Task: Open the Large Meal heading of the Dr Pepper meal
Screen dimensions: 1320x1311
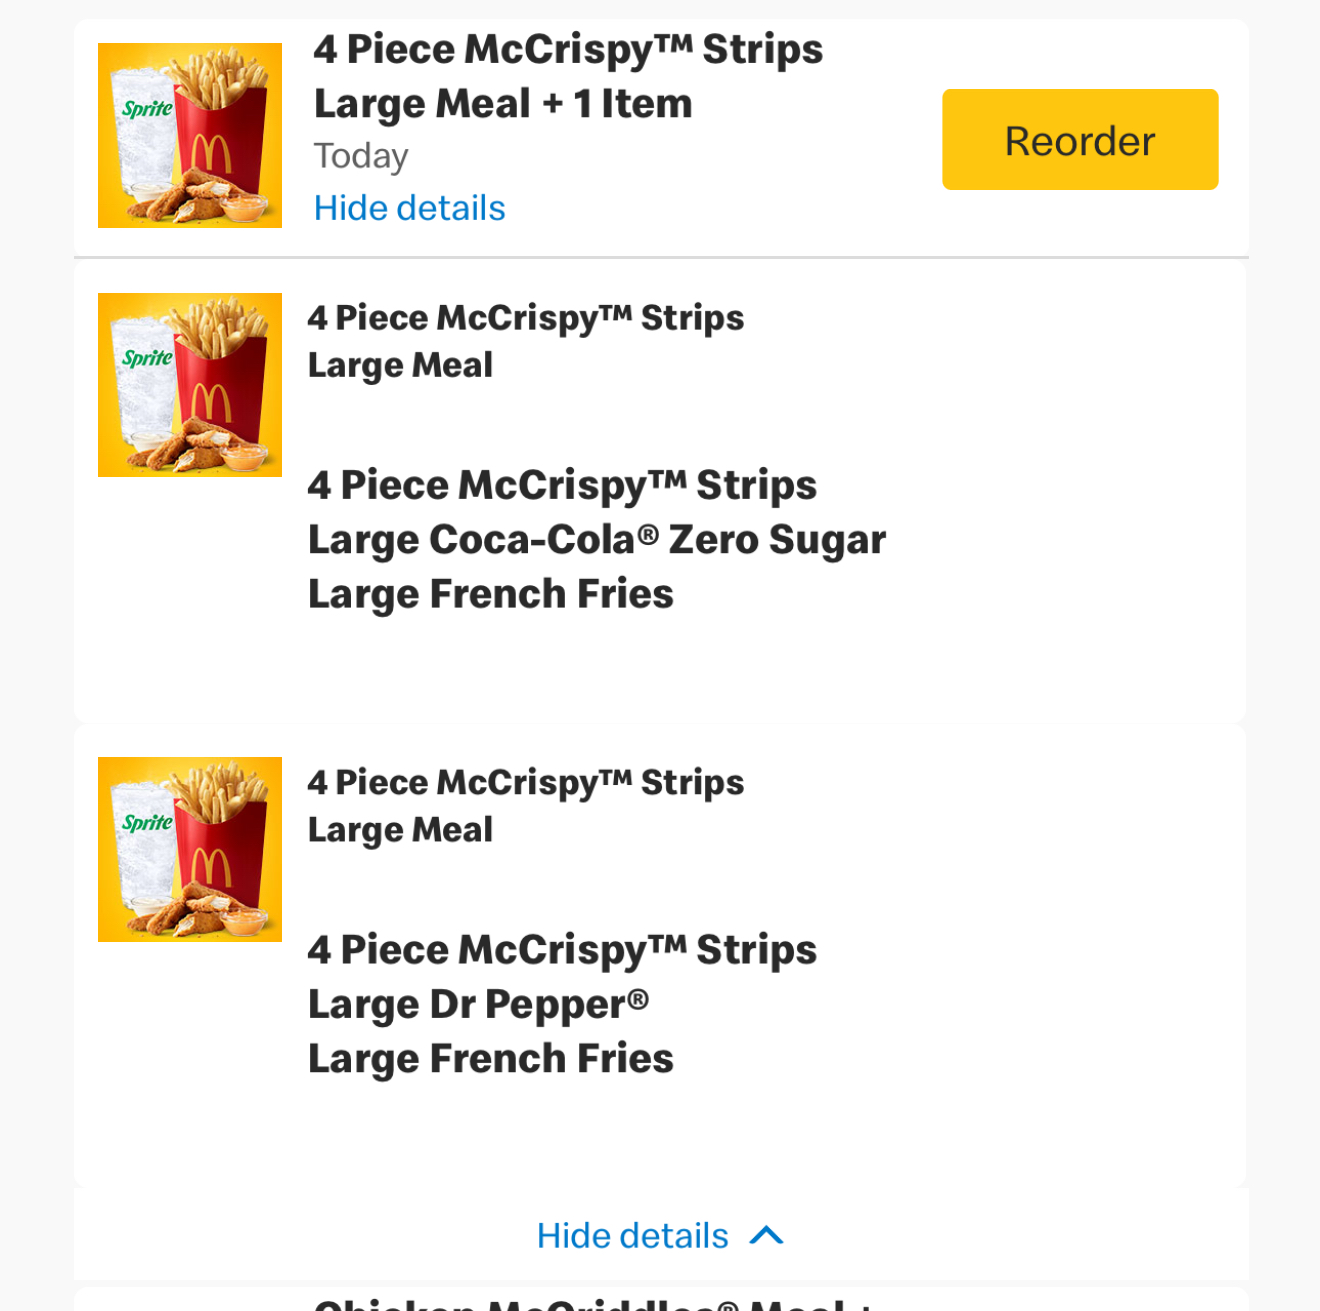Action: click(x=525, y=805)
